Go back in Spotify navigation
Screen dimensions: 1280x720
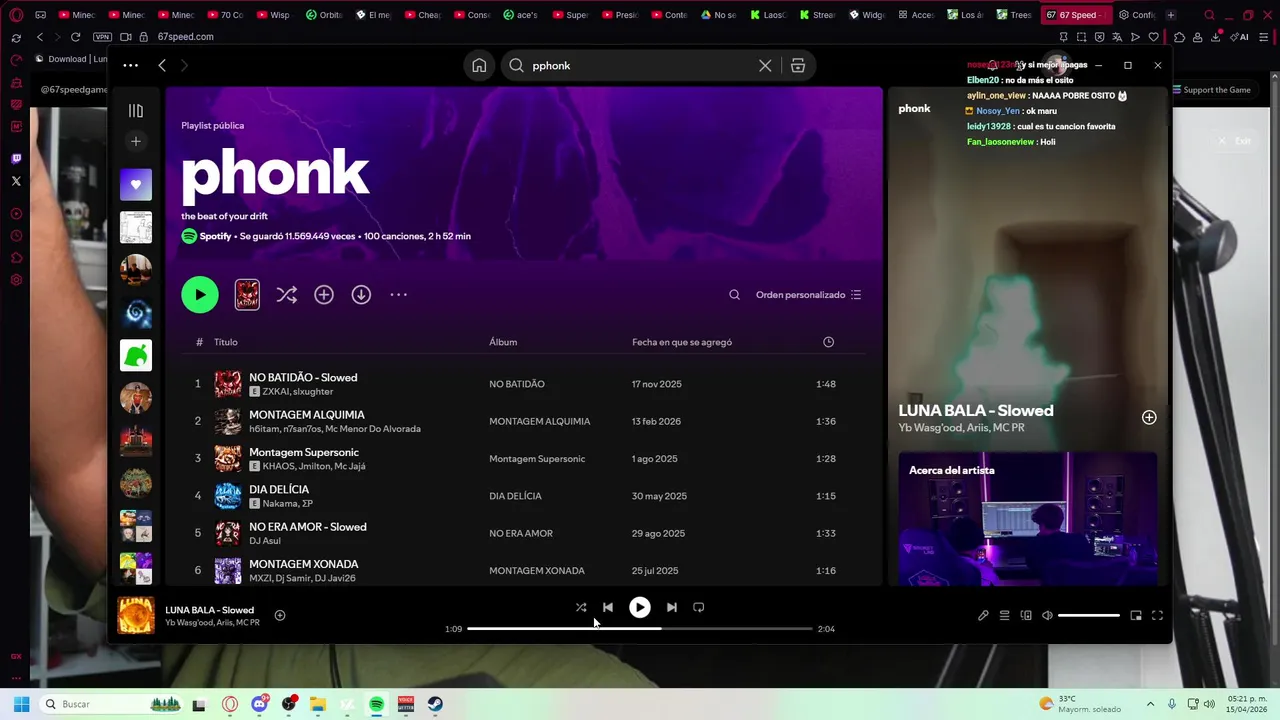pos(162,65)
